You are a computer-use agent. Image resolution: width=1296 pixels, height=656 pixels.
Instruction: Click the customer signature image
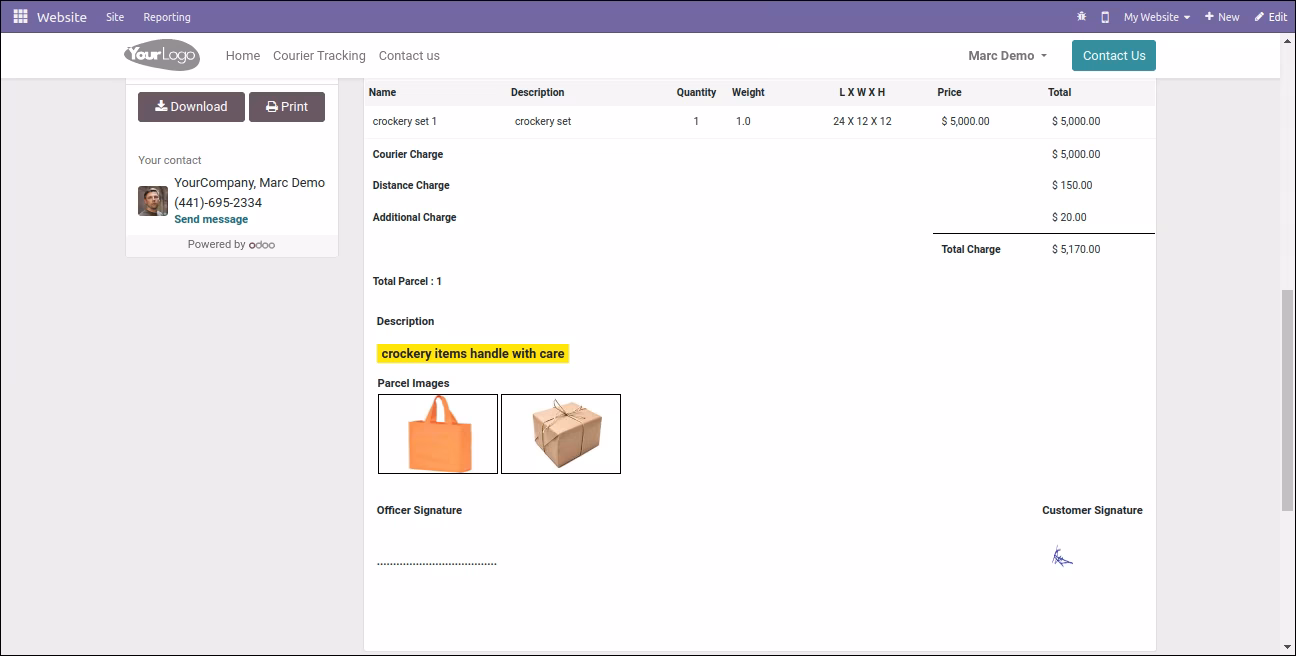click(x=1062, y=556)
